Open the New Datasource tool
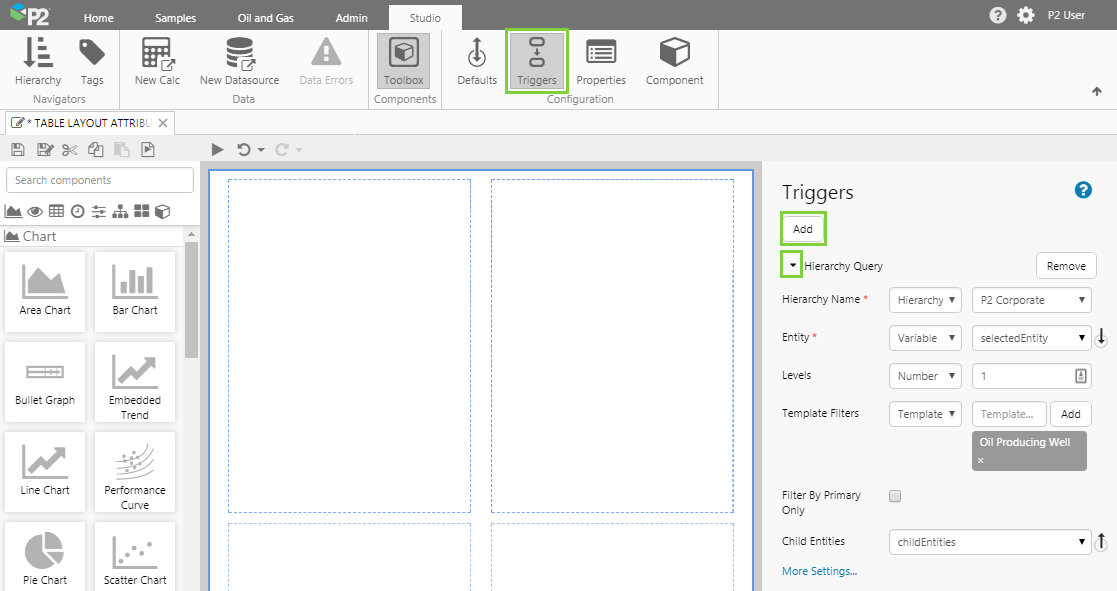This screenshot has height=591, width=1117. 239,62
